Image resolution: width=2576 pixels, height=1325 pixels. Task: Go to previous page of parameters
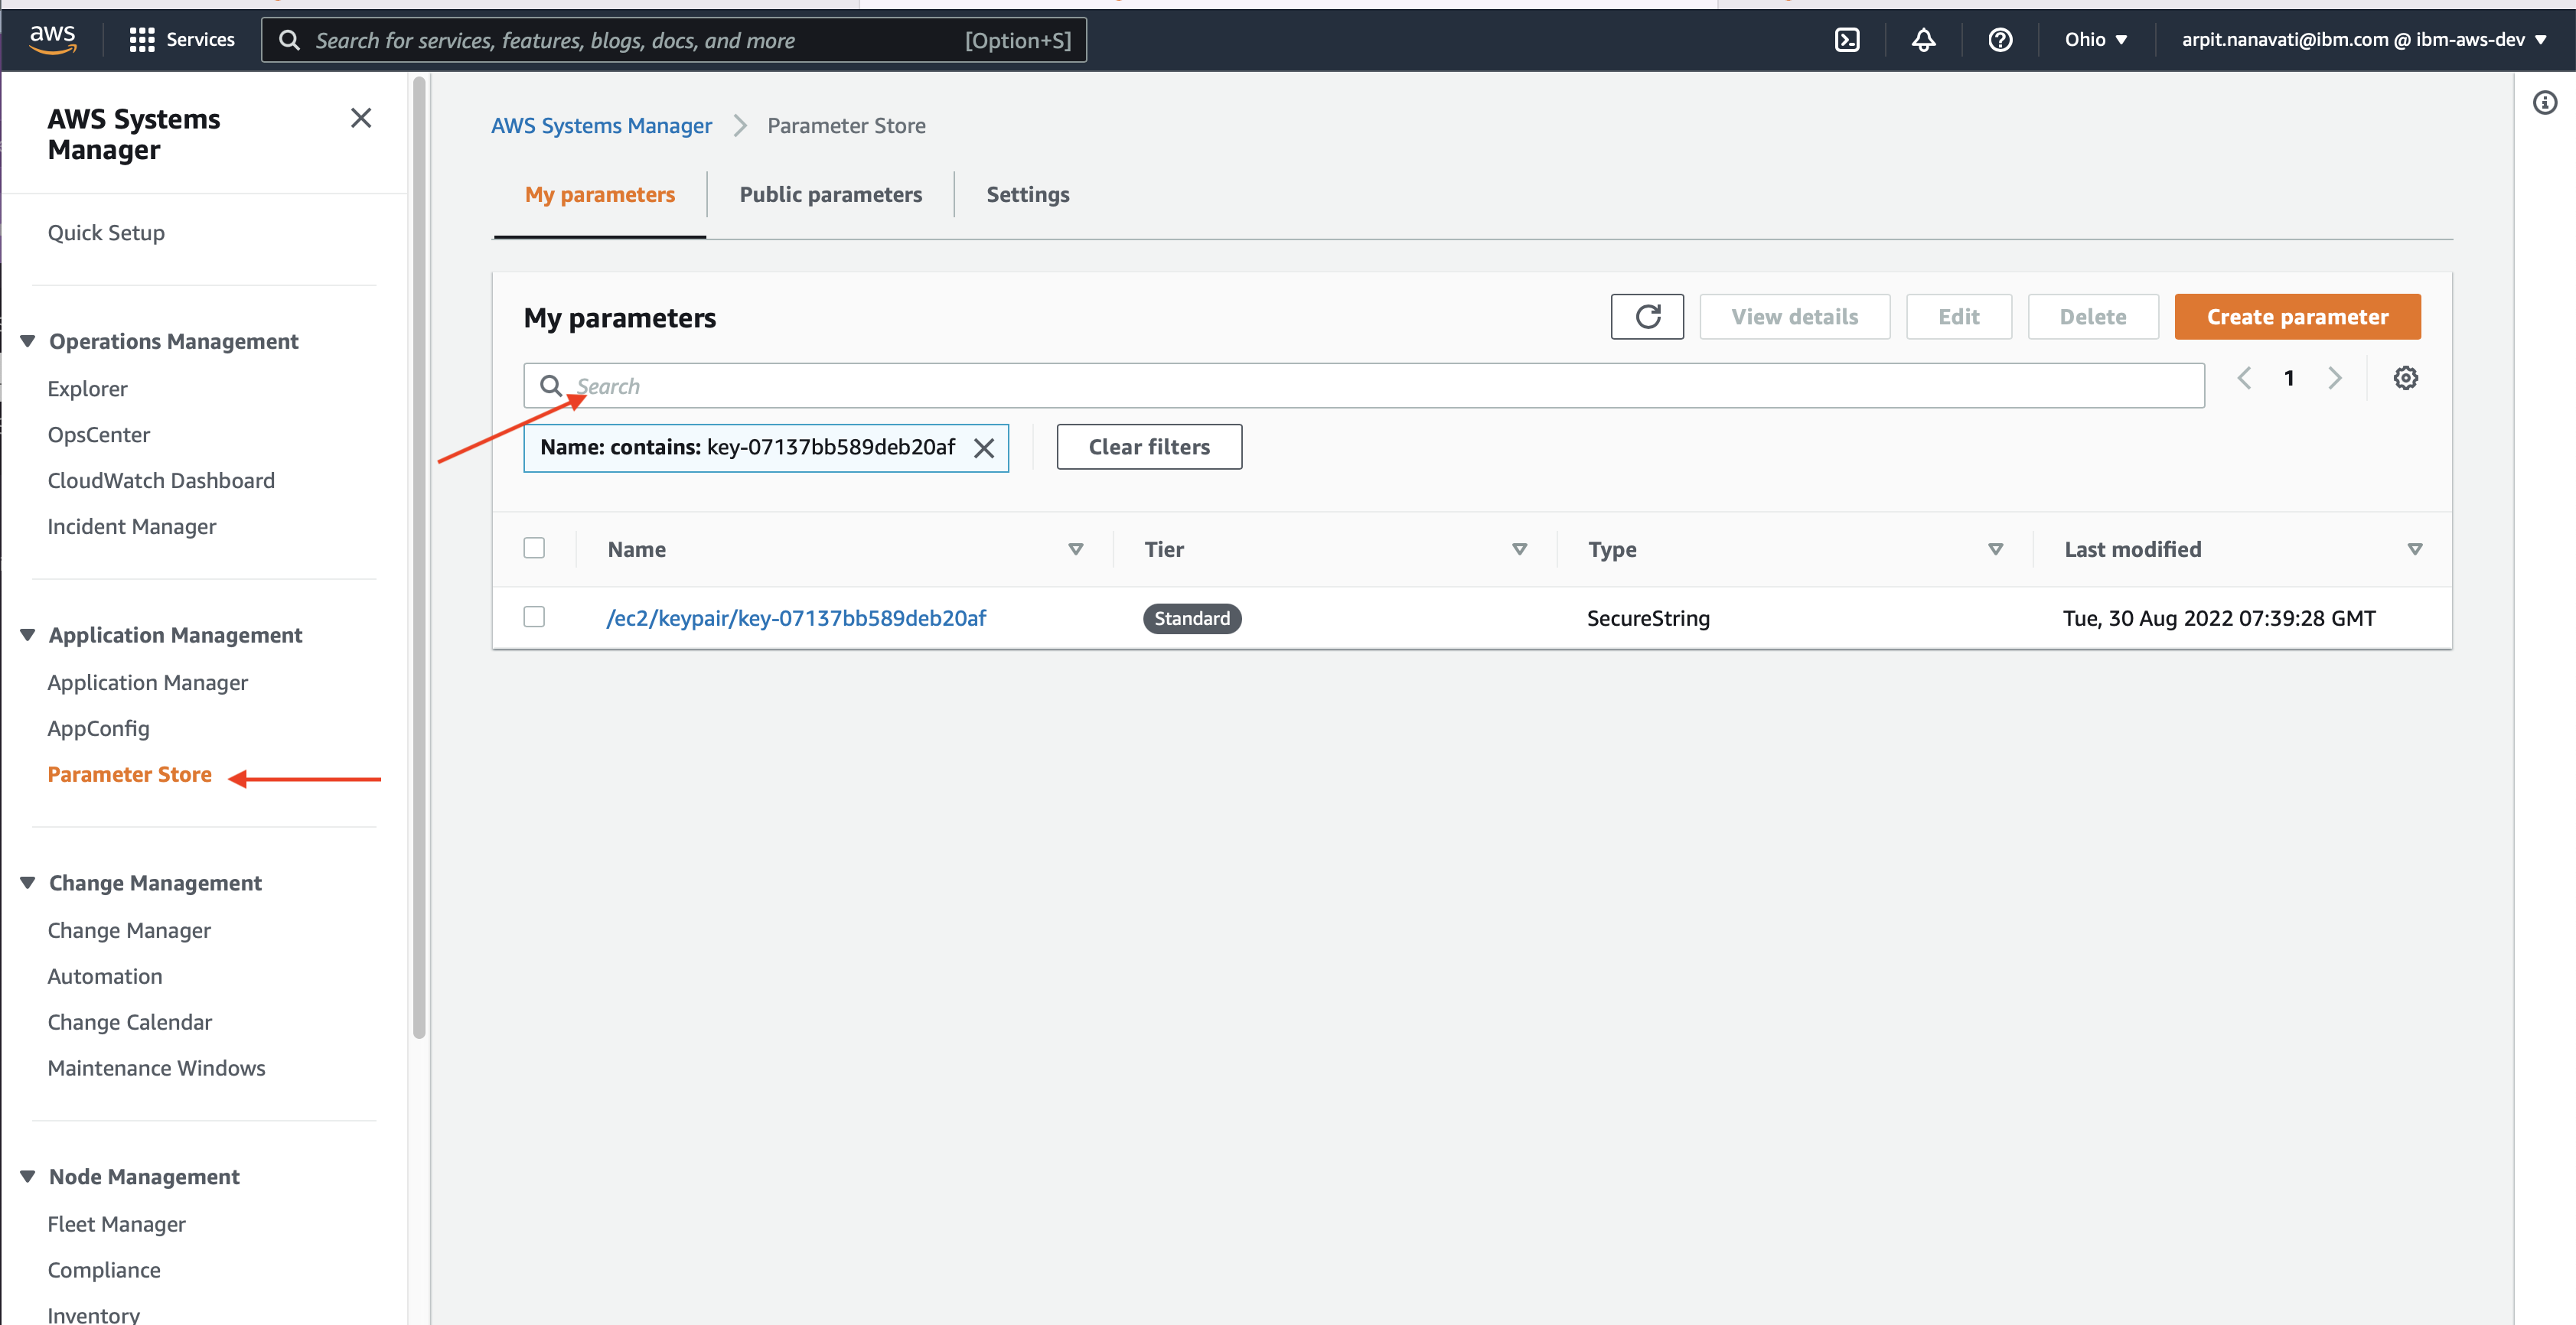[x=2244, y=378]
